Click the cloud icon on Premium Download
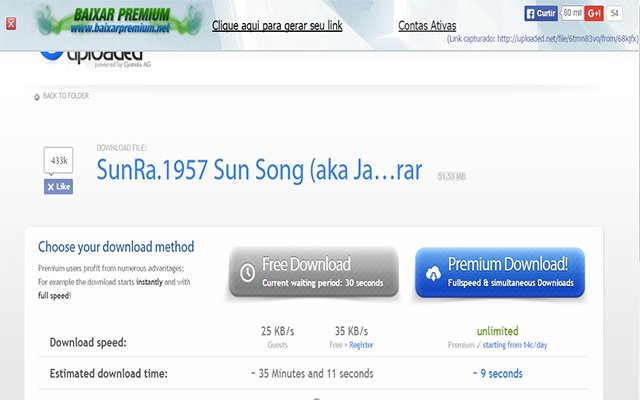The image size is (640, 400). [433, 273]
